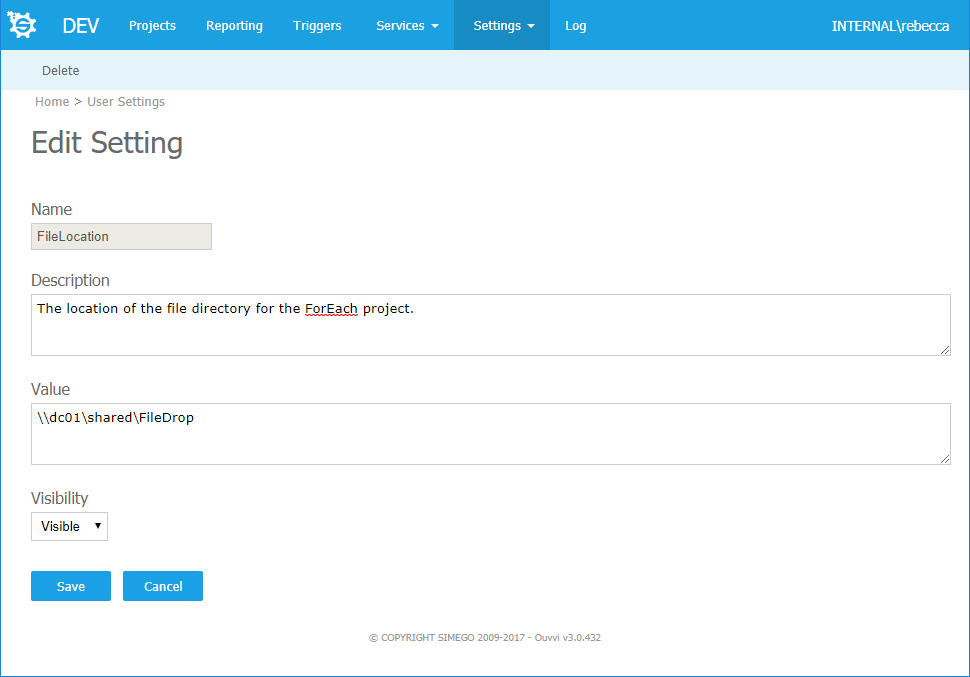The height and width of the screenshot is (677, 970).
Task: Click the Name label
Action: point(51,209)
